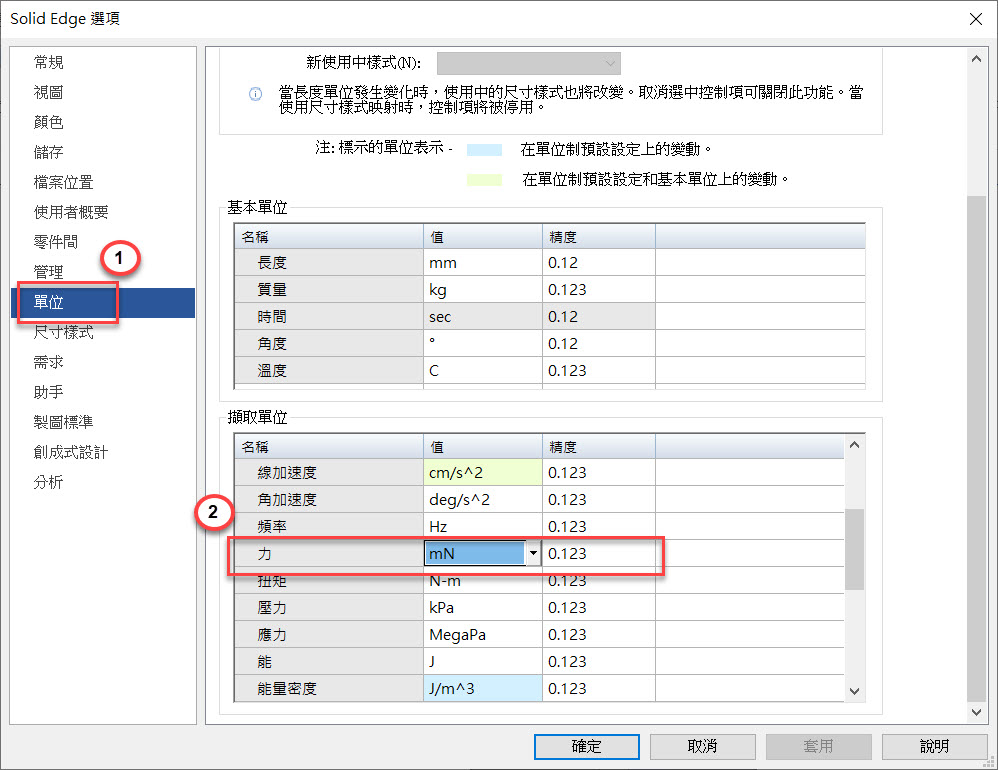The height and width of the screenshot is (770, 998).
Task: Select the 單位 category
Action: (103, 302)
